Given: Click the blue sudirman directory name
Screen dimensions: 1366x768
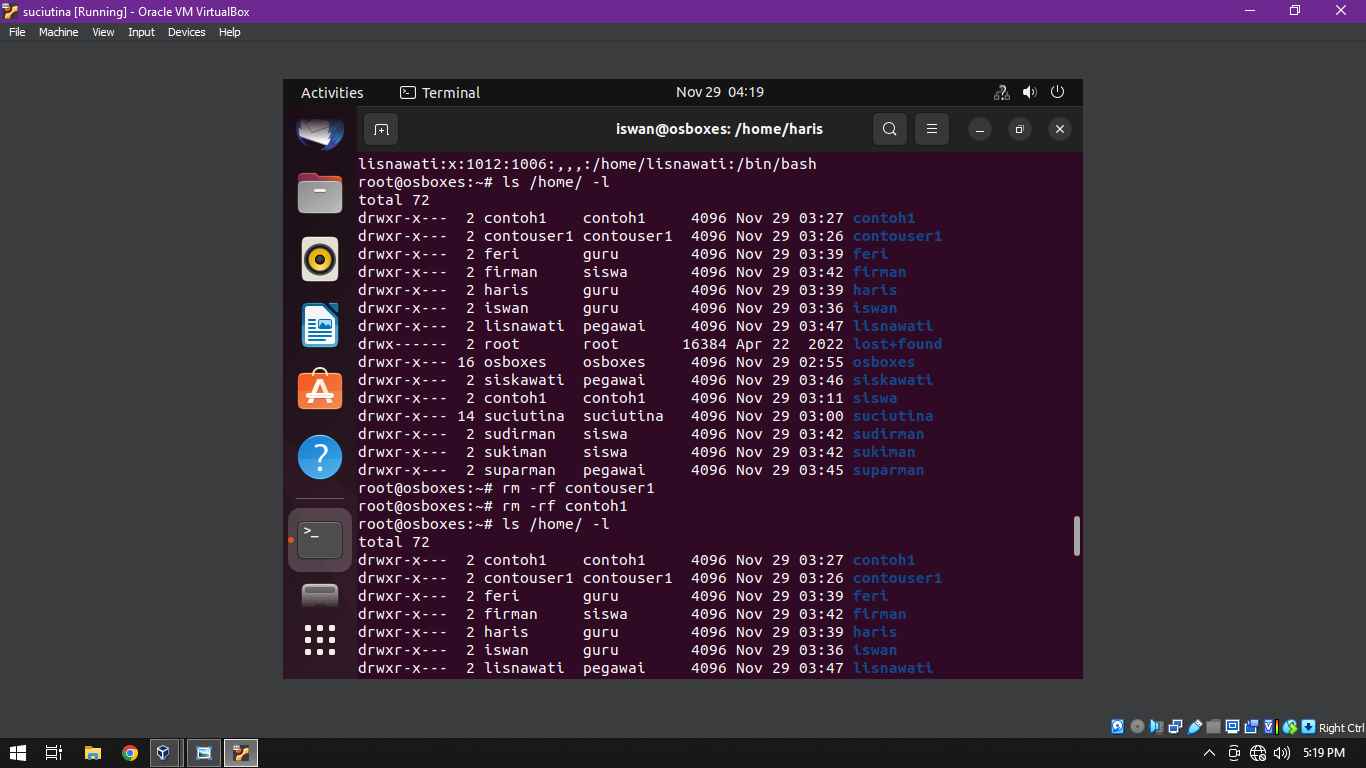Looking at the screenshot, I should tap(888, 434).
